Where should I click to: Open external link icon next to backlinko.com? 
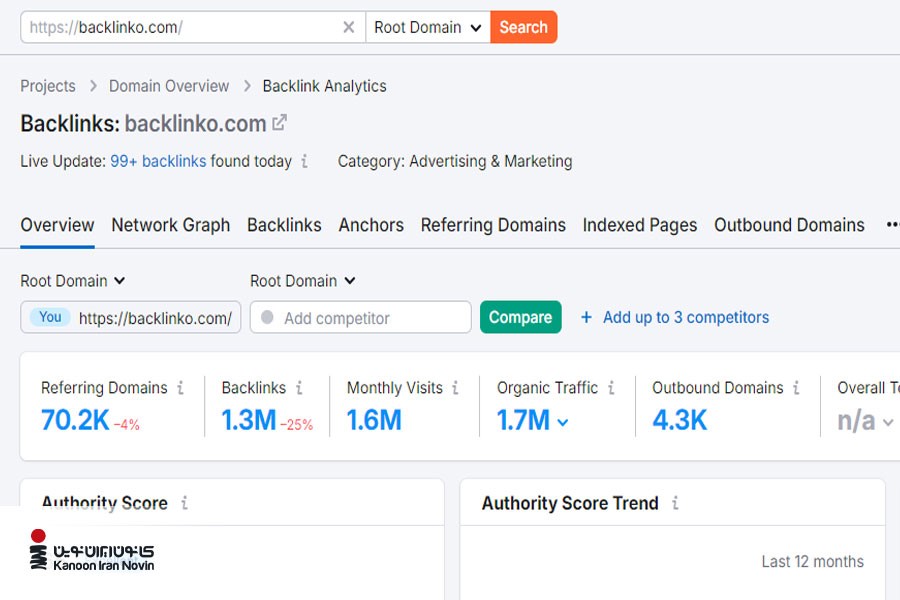click(280, 123)
